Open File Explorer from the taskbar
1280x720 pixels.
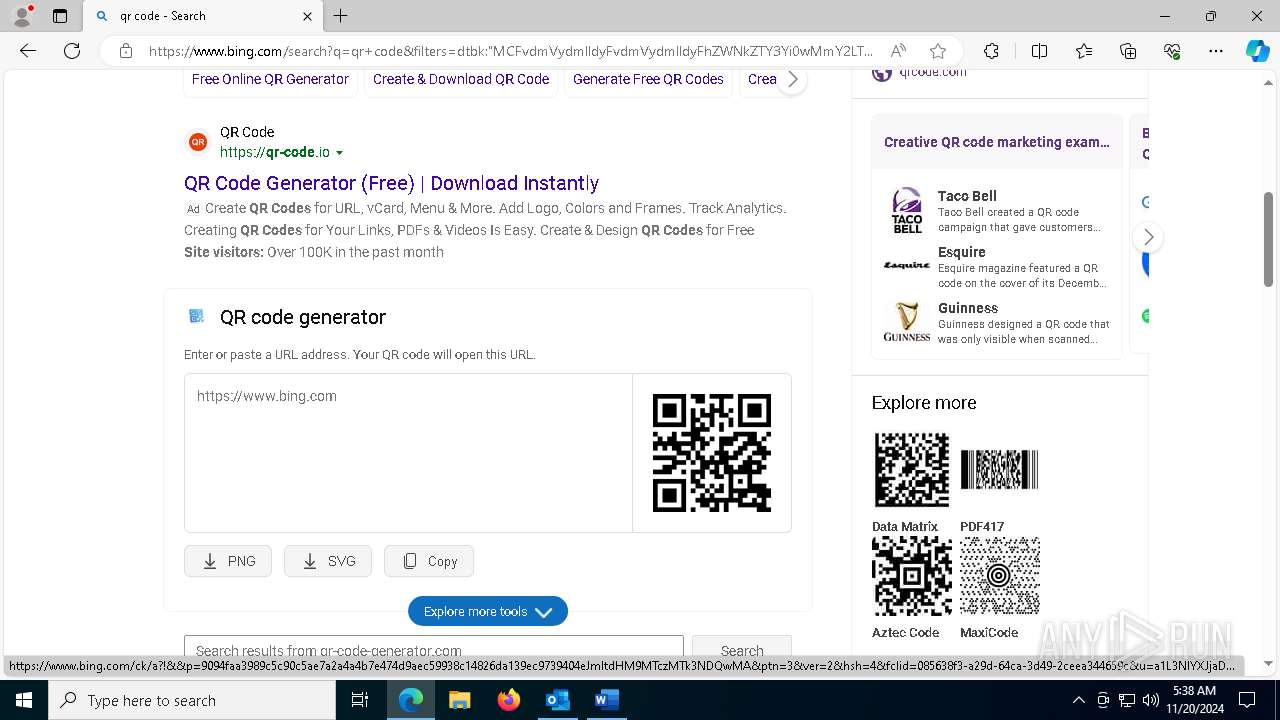(x=460, y=700)
